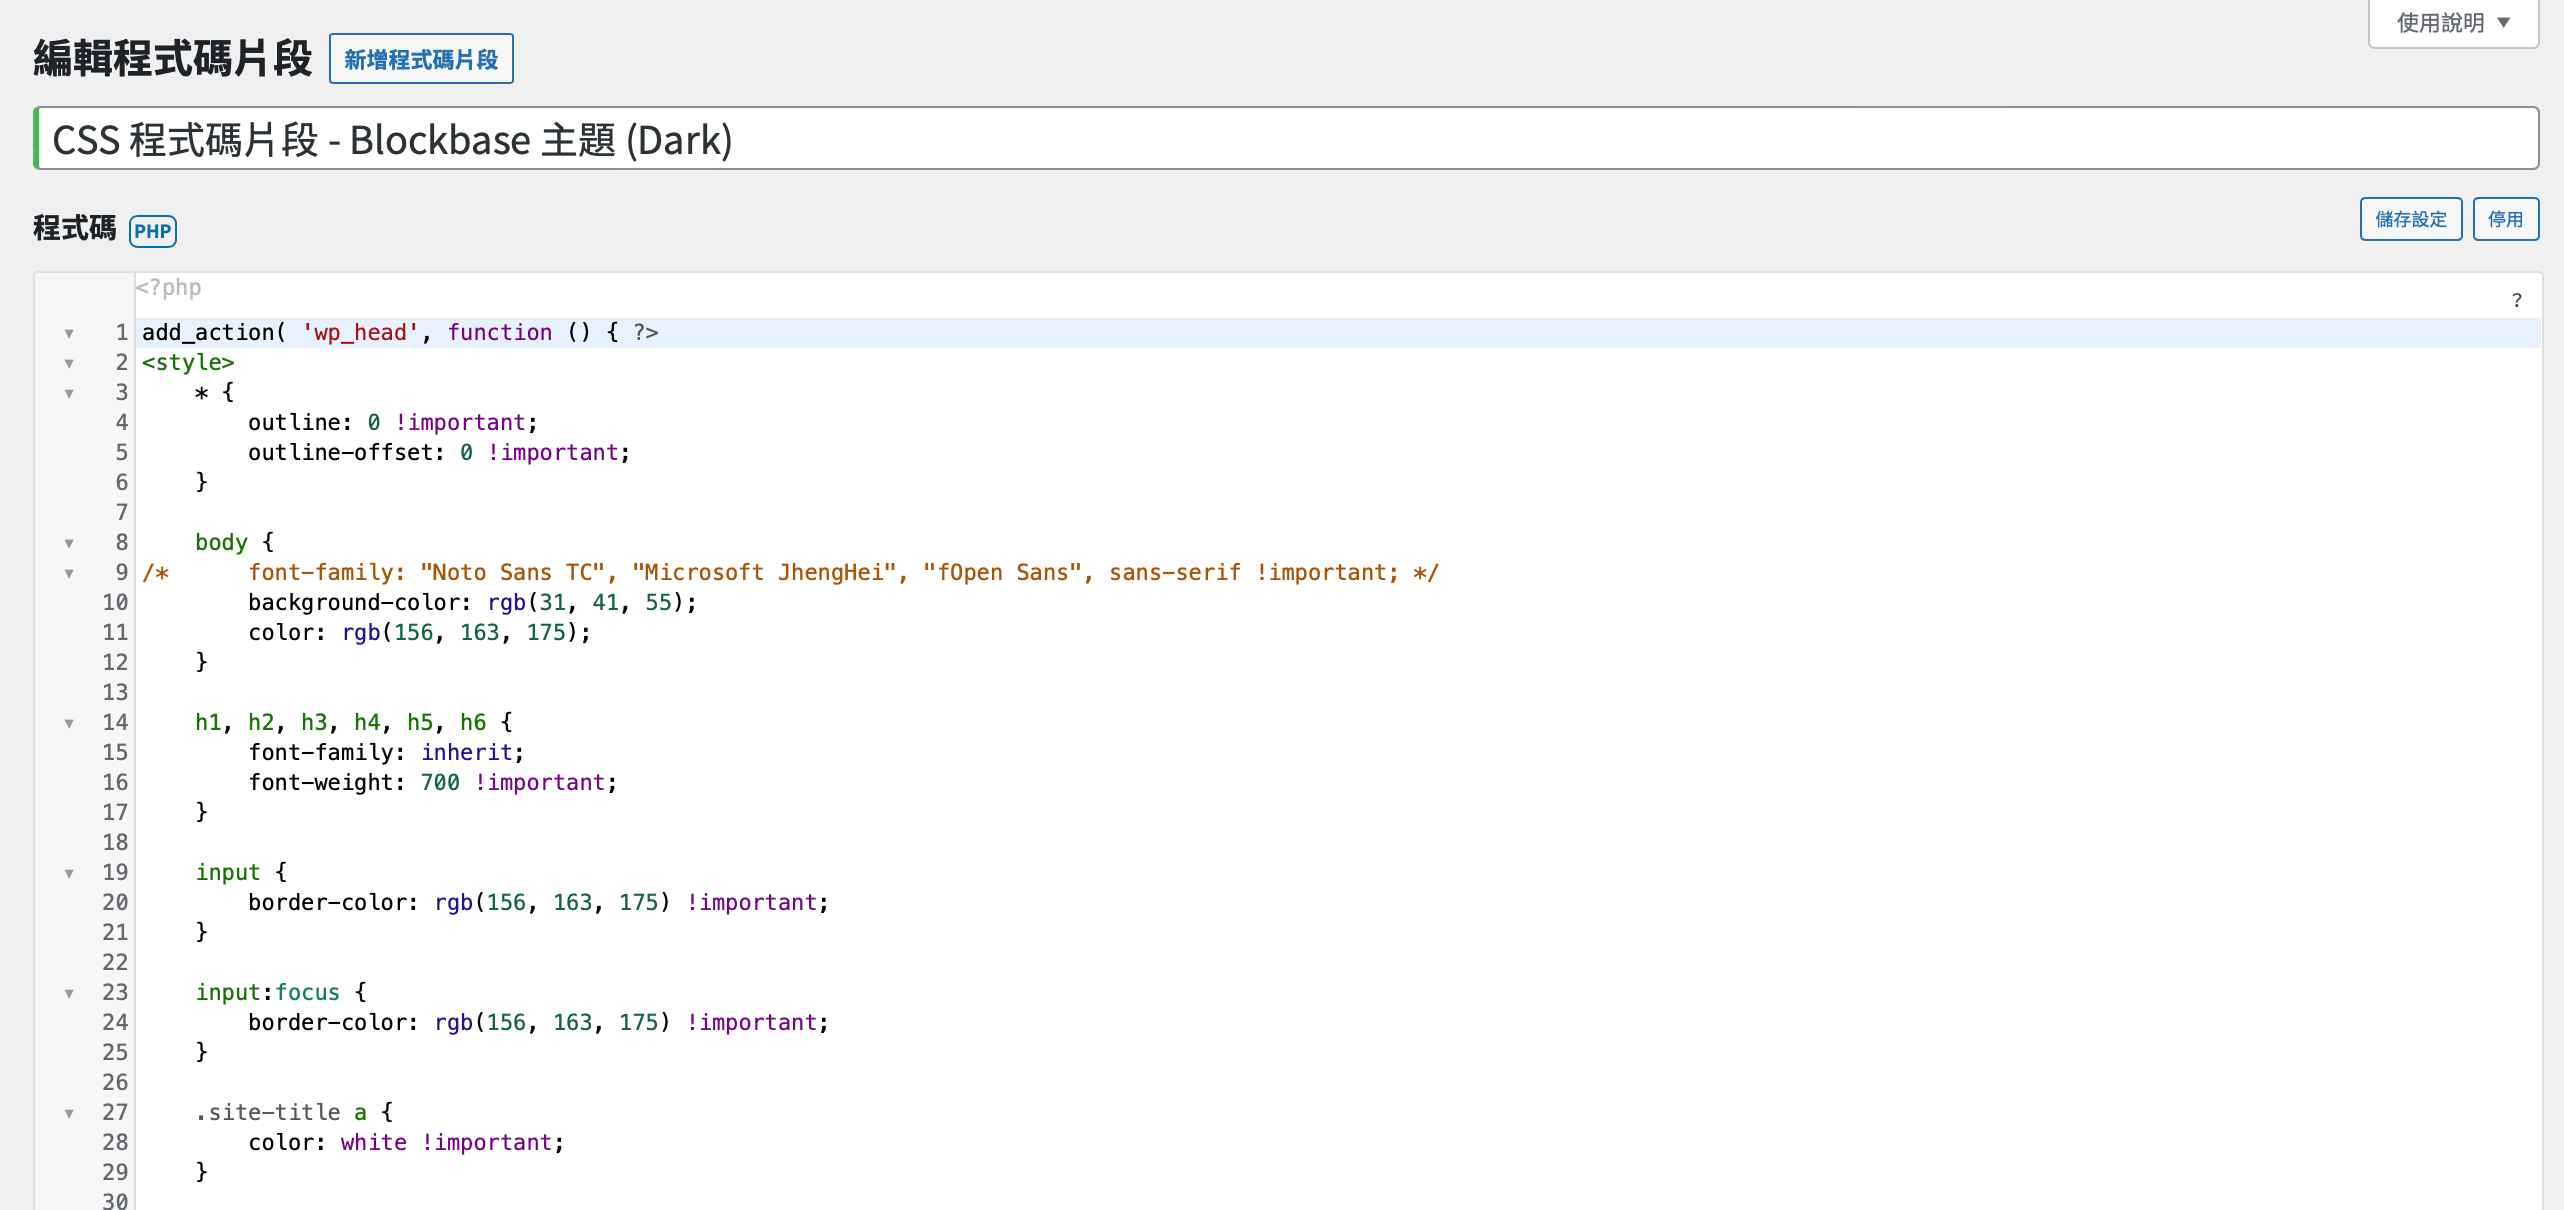Collapse the input rule fold at line 19

coord(69,873)
